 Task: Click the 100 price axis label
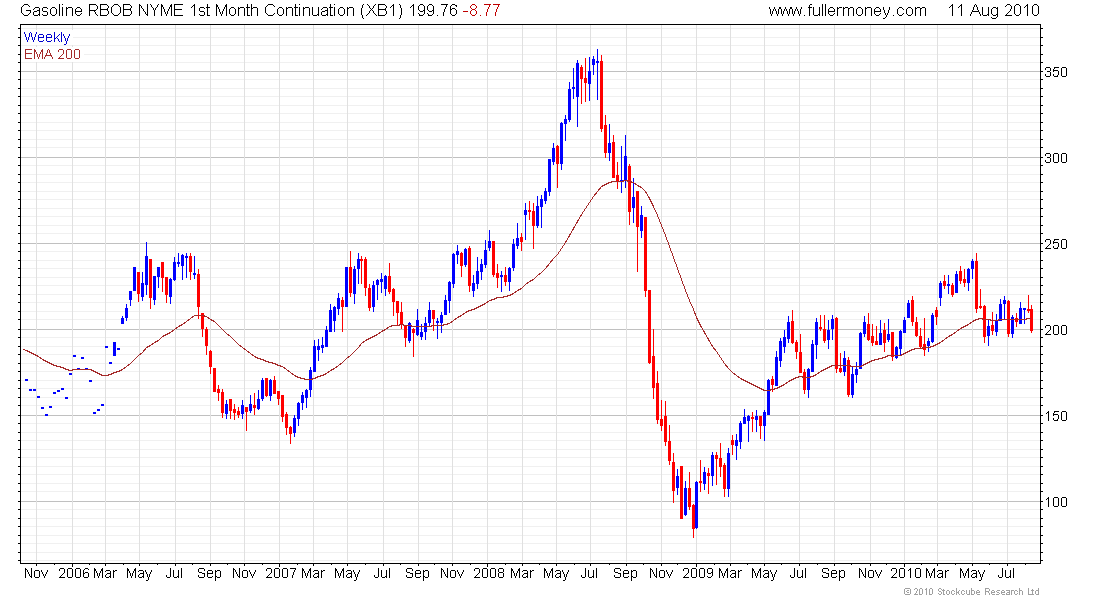[x=1056, y=502]
